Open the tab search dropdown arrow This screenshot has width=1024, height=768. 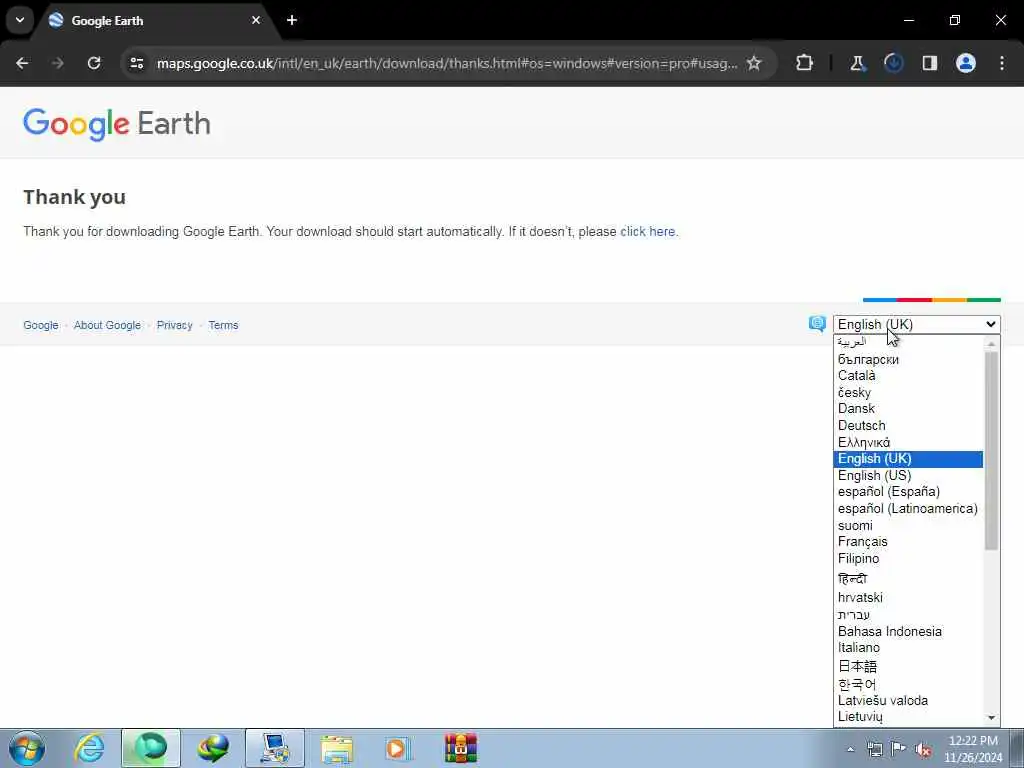click(20, 20)
